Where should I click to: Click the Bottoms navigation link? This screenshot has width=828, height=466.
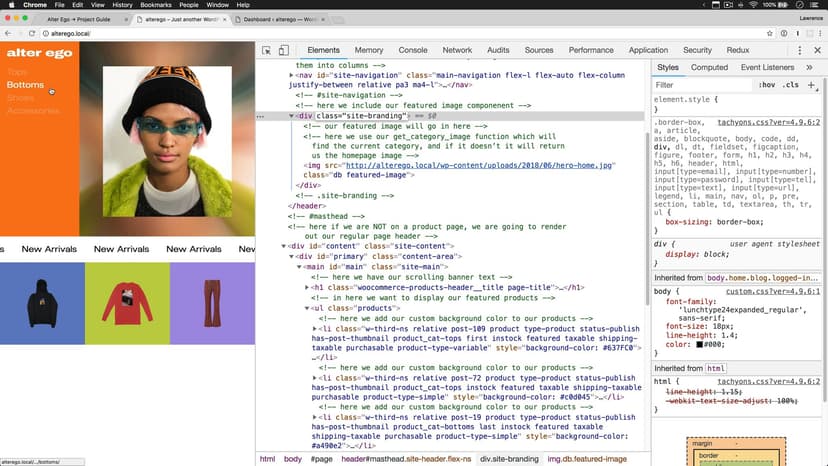click(x=25, y=85)
